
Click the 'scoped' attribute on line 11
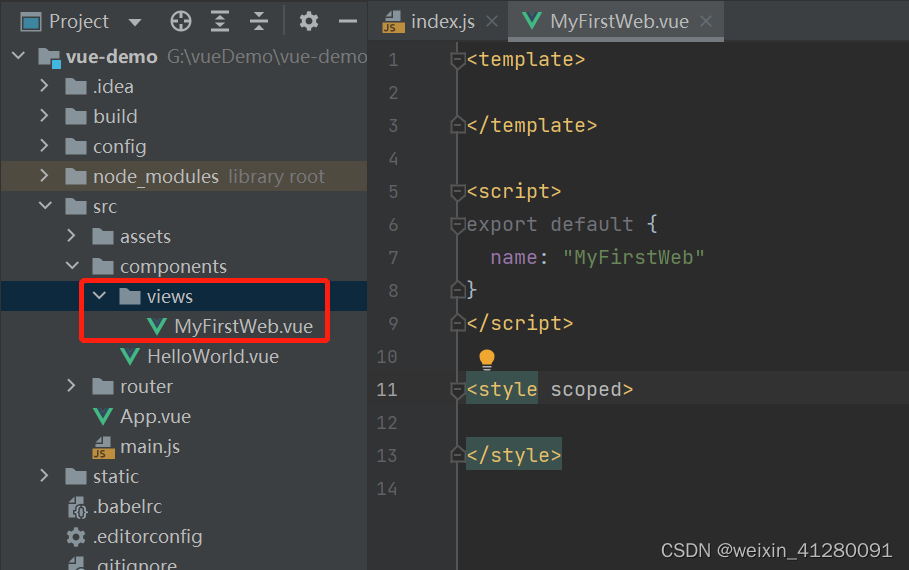586,389
